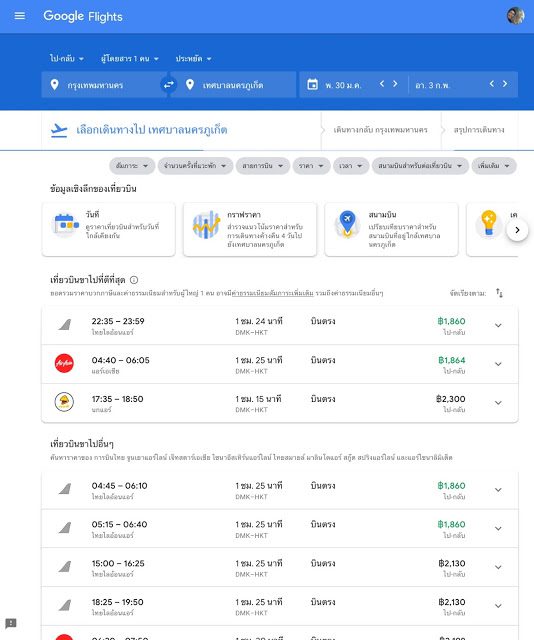Open the price graph insight card
The image size is (534, 640).
coord(250,229)
